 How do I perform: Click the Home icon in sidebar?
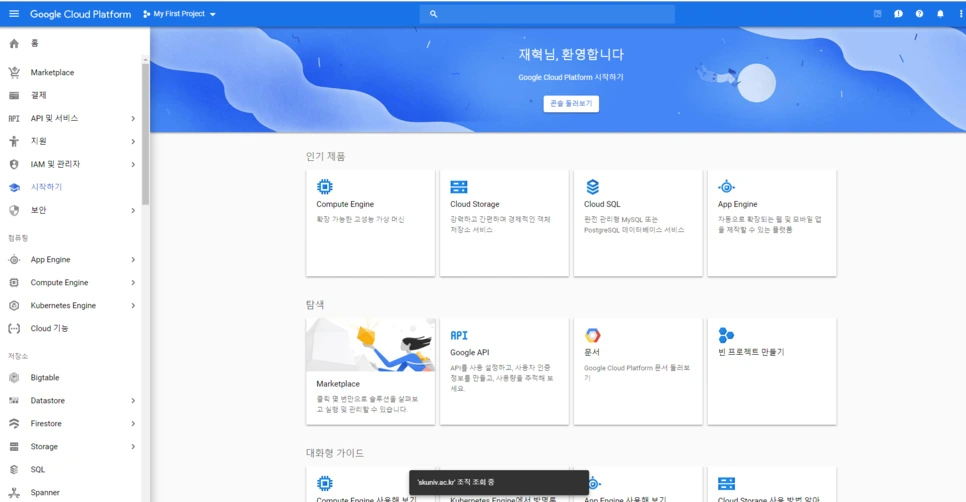pyautogui.click(x=14, y=43)
